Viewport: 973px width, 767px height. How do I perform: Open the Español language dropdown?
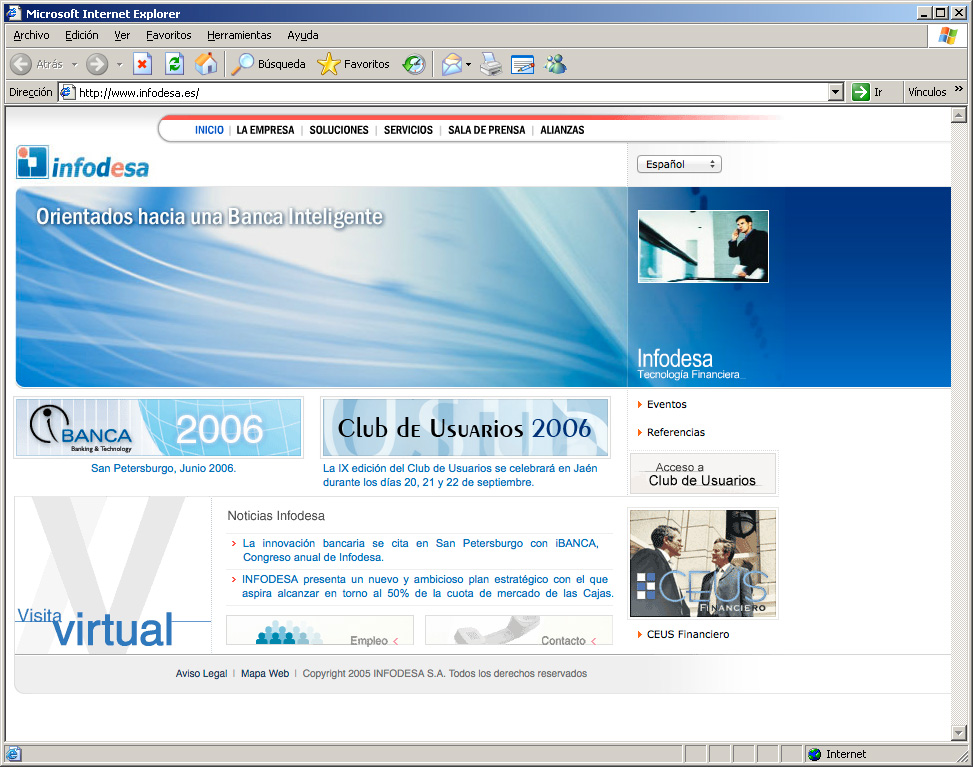click(x=679, y=164)
